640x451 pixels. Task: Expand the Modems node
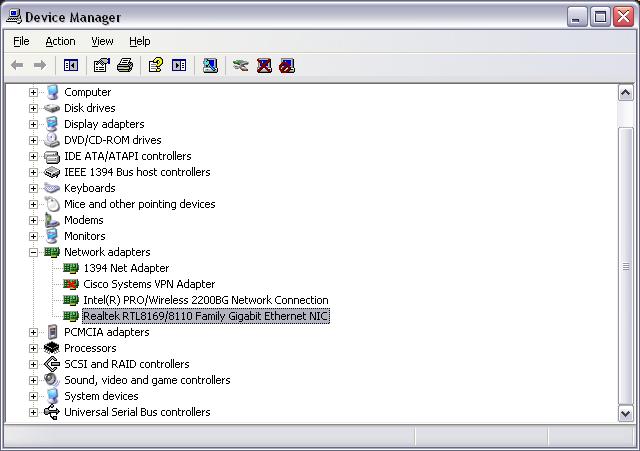33,220
